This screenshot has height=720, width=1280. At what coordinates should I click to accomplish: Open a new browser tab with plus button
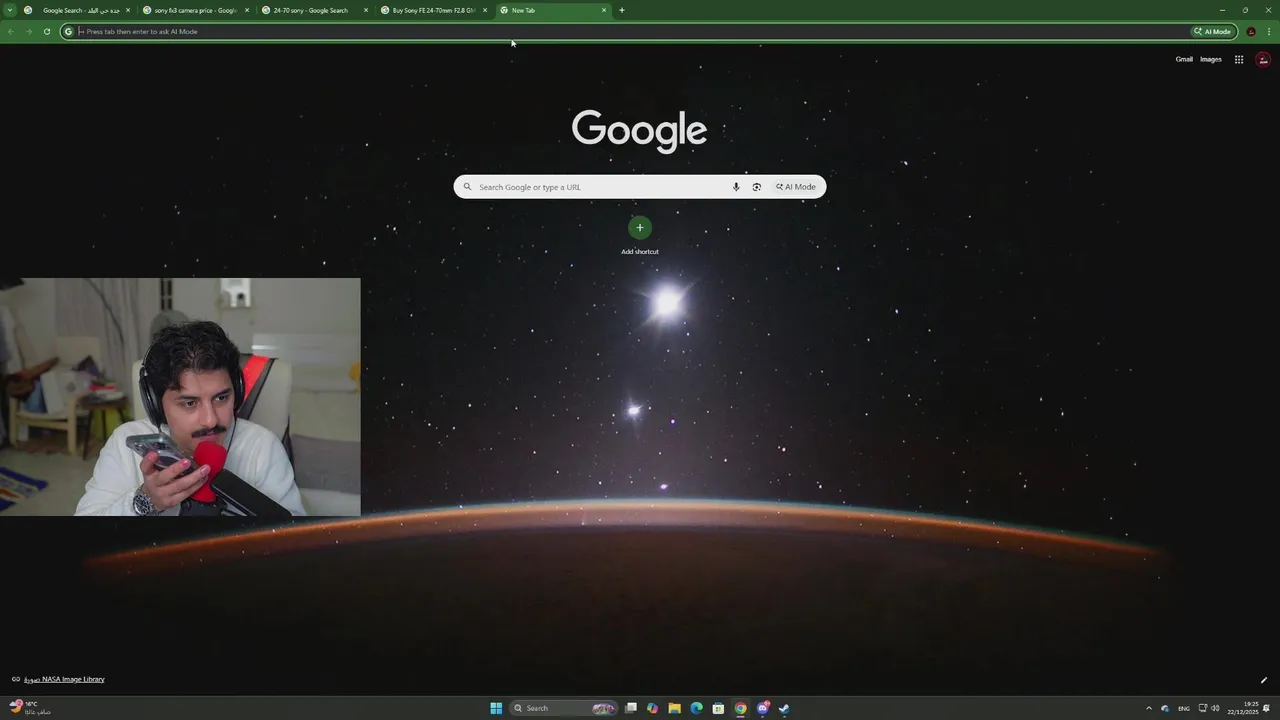coord(622,10)
